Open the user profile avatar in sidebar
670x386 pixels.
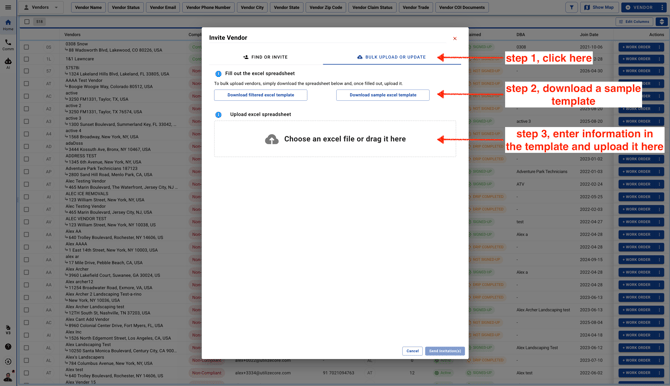tap(8, 377)
